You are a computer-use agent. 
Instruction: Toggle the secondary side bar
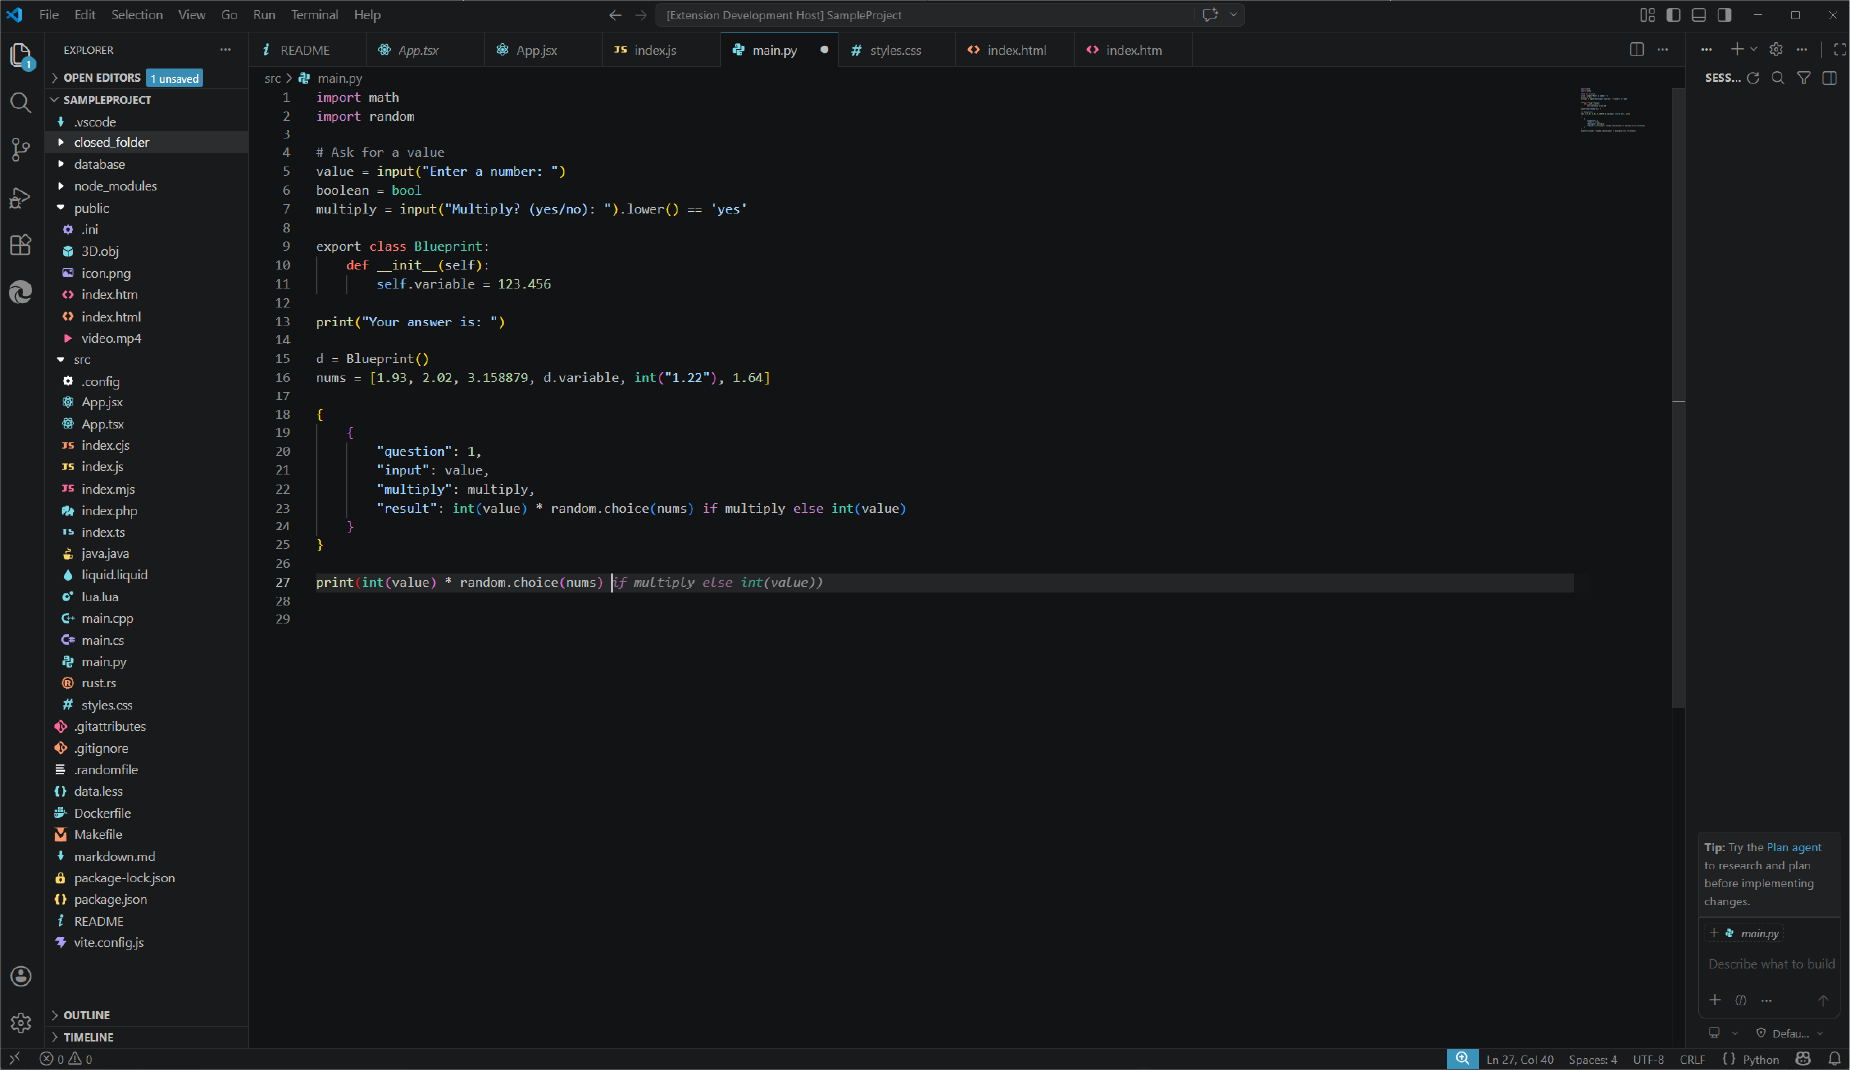point(1723,15)
